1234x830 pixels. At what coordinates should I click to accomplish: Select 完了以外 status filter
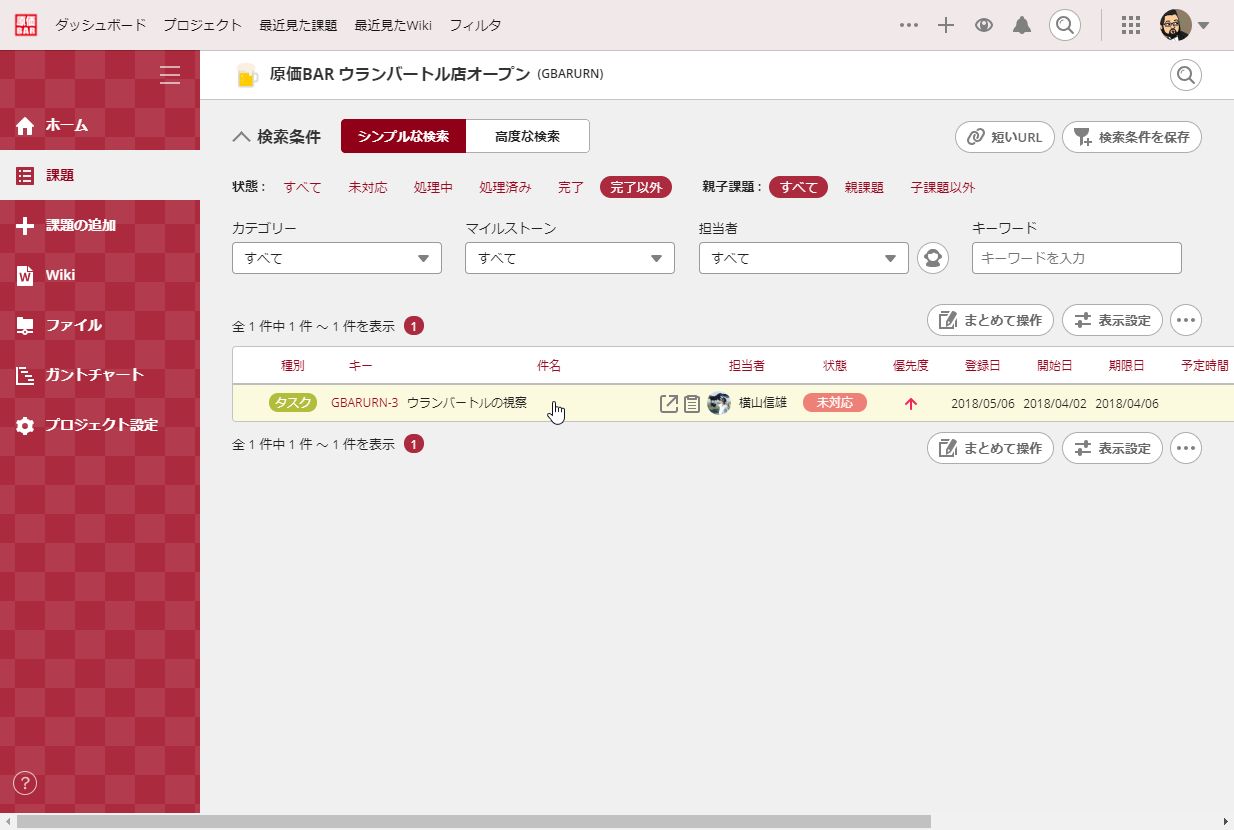coord(636,187)
